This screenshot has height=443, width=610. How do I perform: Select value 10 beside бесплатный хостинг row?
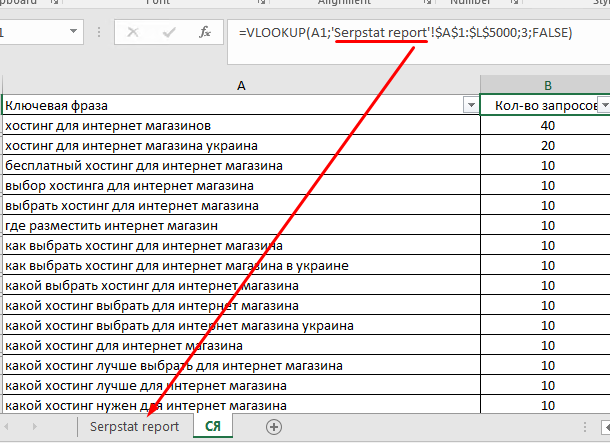pyautogui.click(x=547, y=165)
